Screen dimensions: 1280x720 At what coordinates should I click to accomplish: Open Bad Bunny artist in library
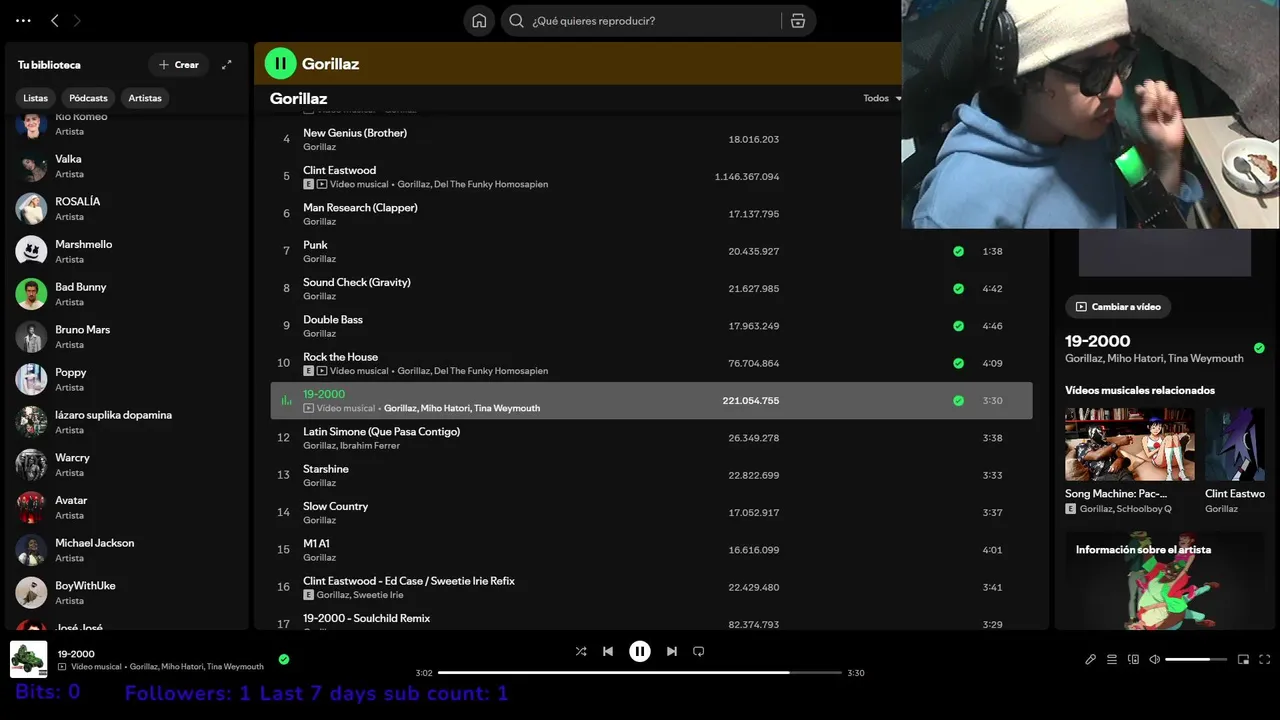point(125,294)
